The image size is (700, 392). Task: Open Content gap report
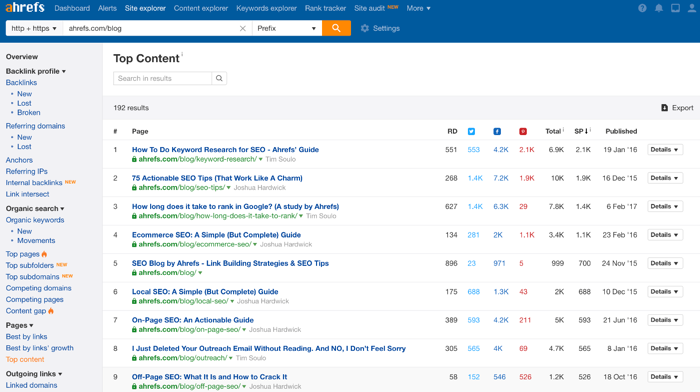[26, 311]
